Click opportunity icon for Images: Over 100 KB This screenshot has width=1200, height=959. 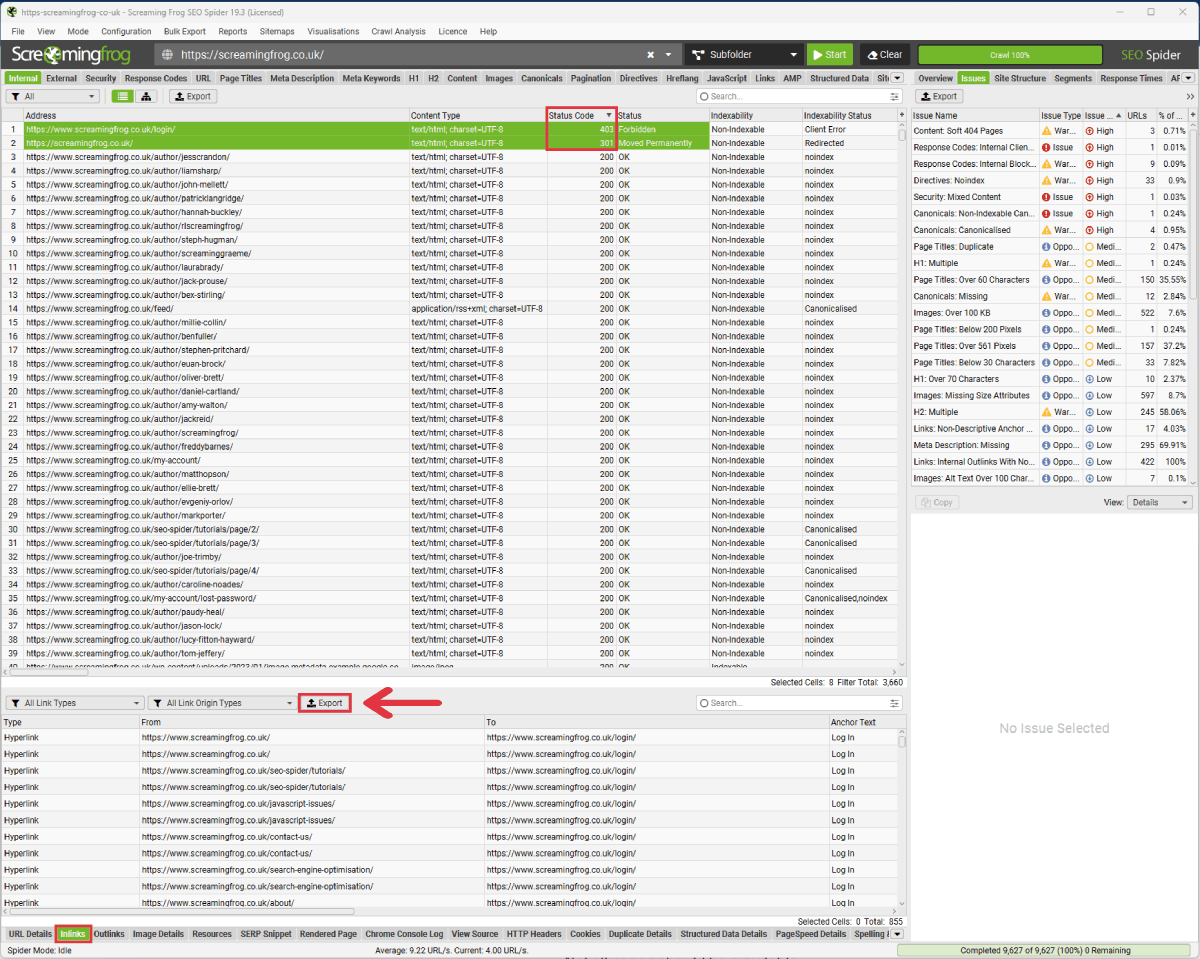point(1047,313)
